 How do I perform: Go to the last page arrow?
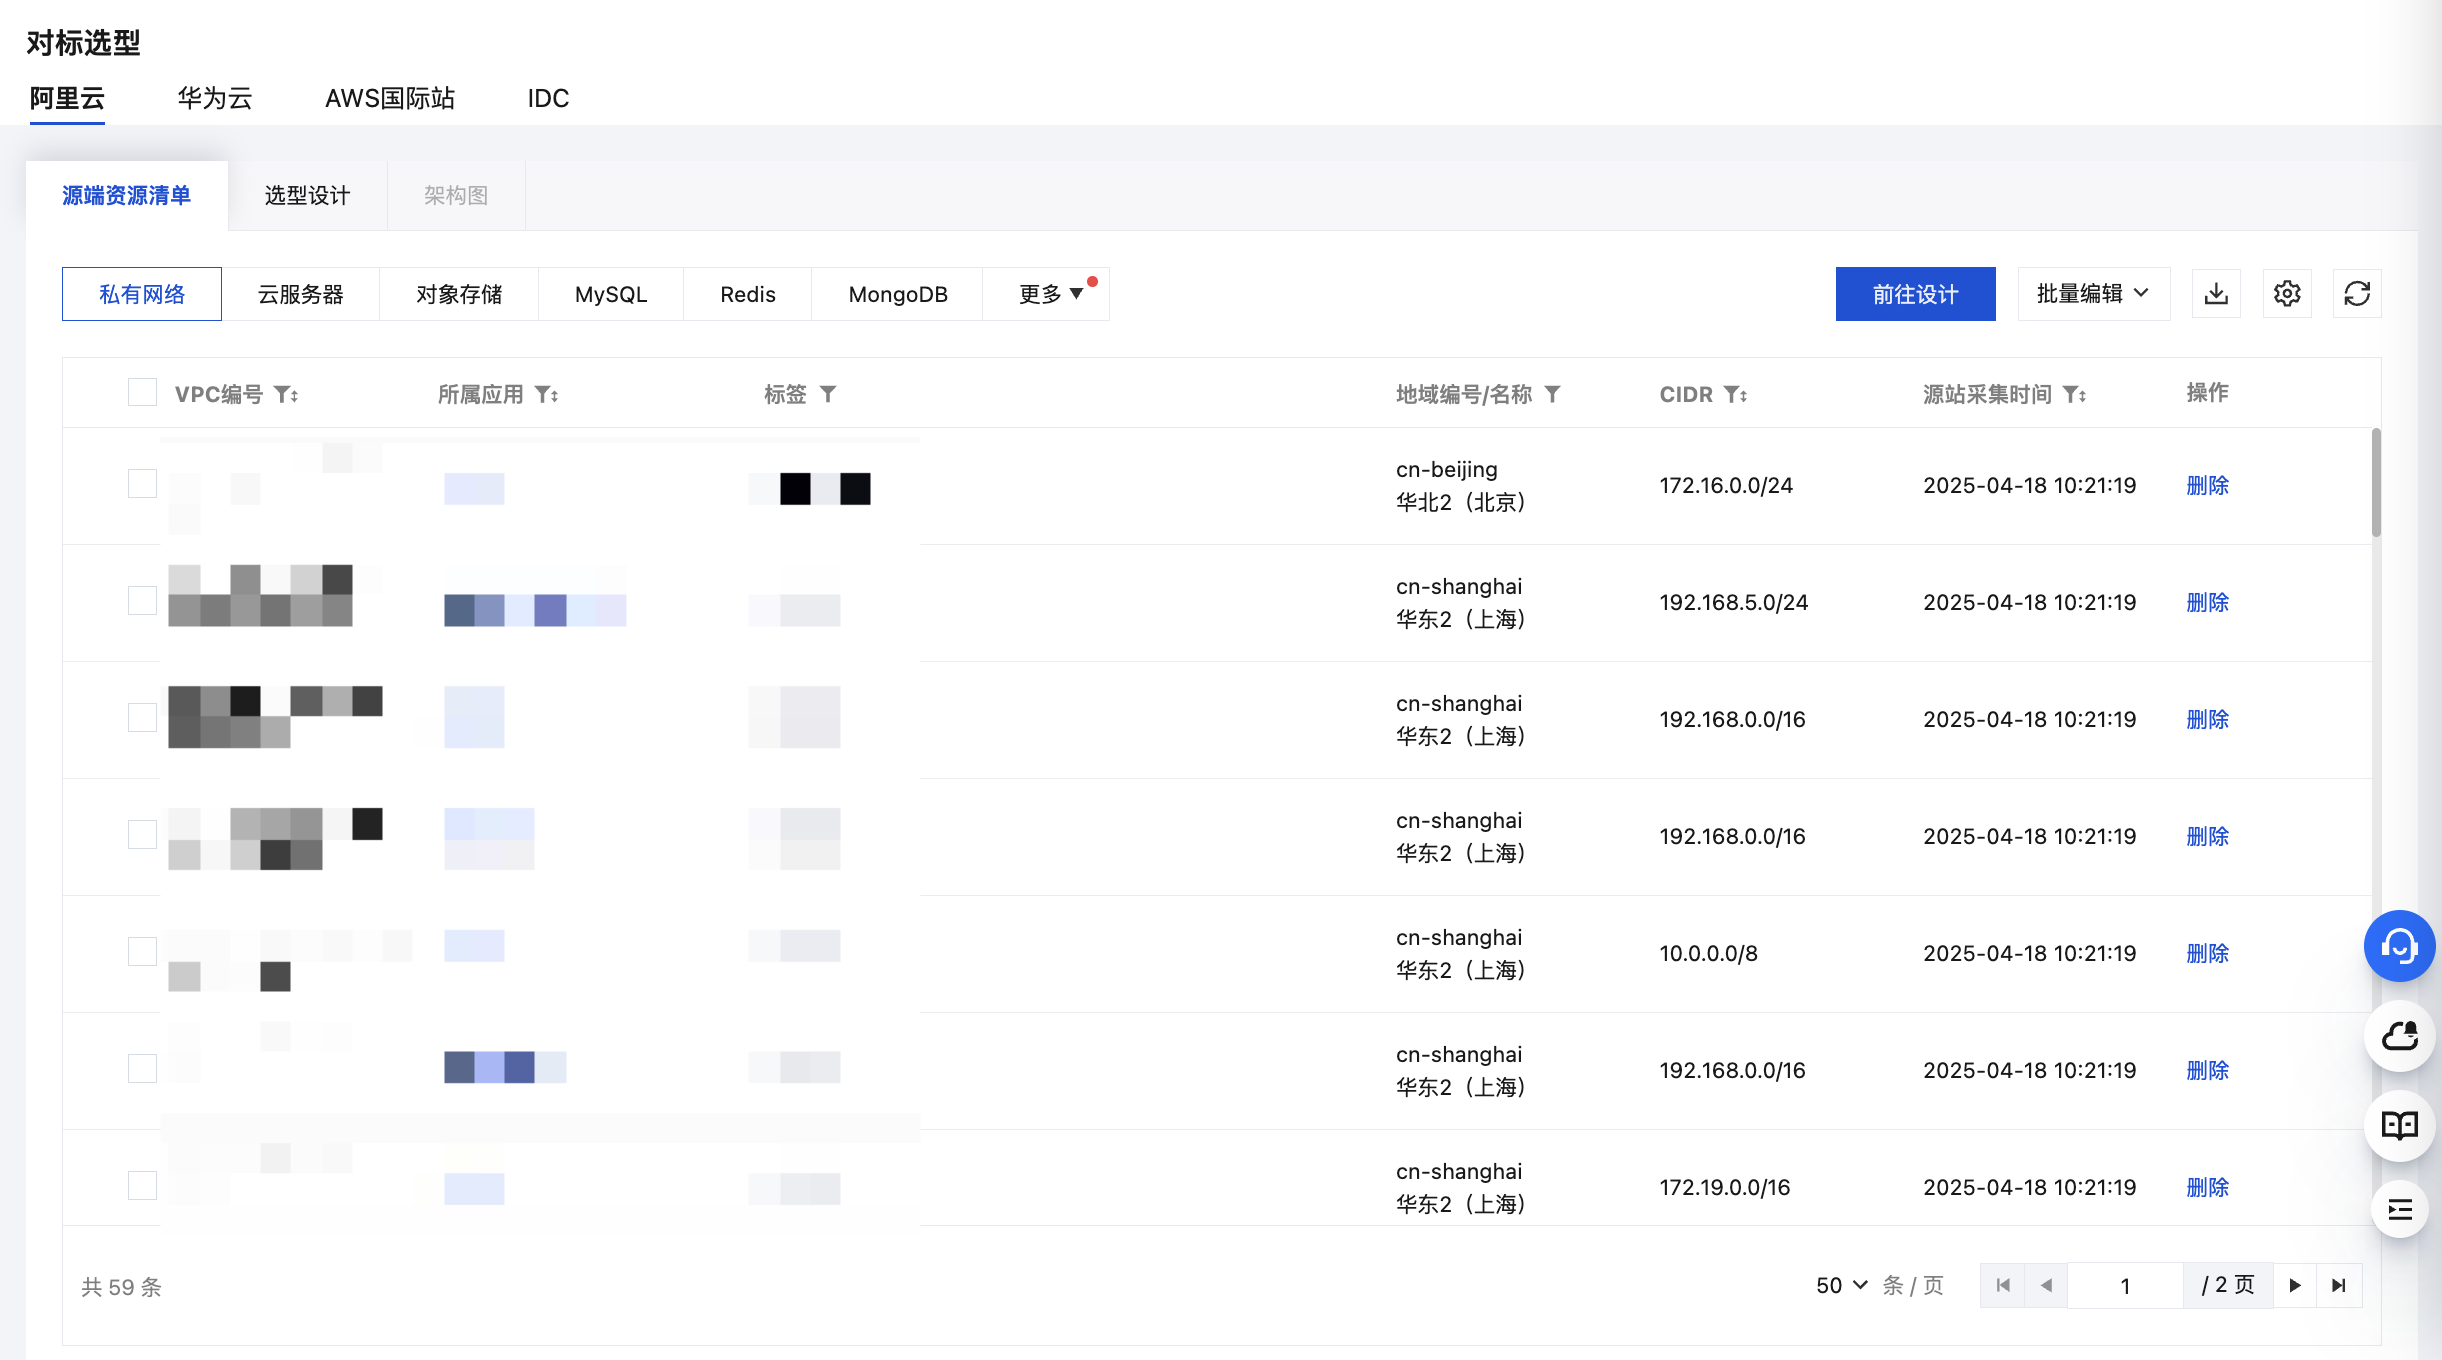[2338, 1286]
